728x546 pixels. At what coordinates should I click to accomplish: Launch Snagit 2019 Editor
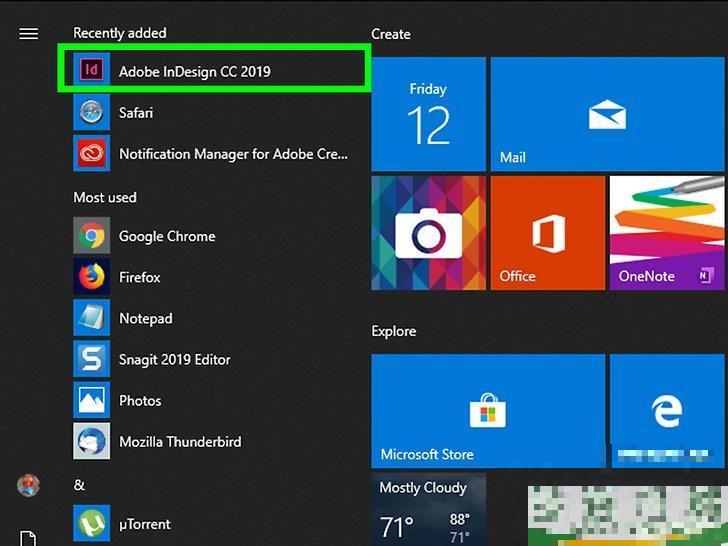174,359
